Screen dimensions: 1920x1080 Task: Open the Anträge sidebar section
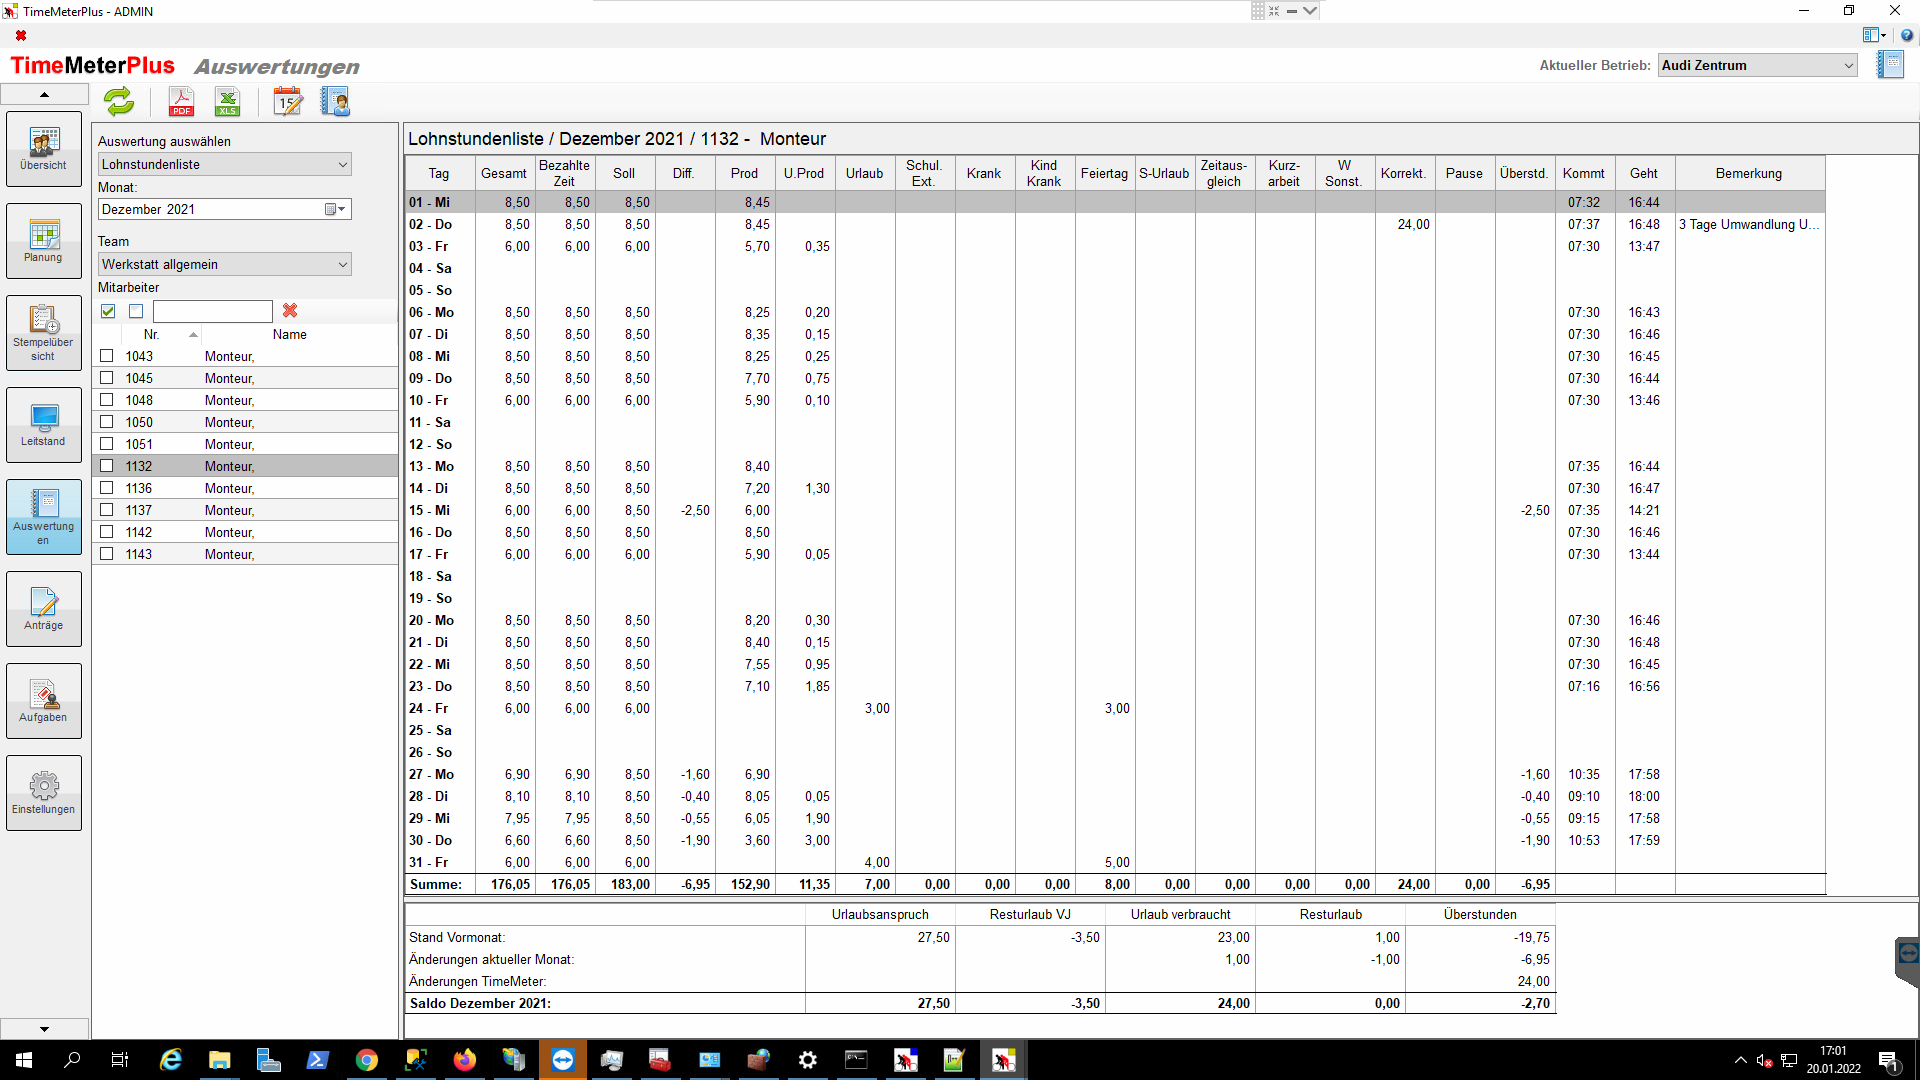[x=43, y=608]
